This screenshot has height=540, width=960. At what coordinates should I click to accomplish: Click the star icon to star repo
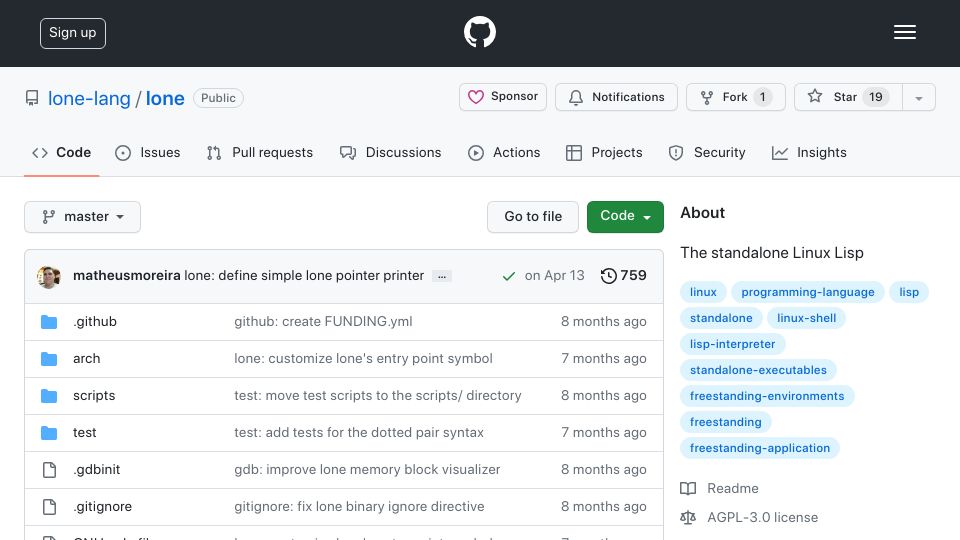click(x=814, y=96)
